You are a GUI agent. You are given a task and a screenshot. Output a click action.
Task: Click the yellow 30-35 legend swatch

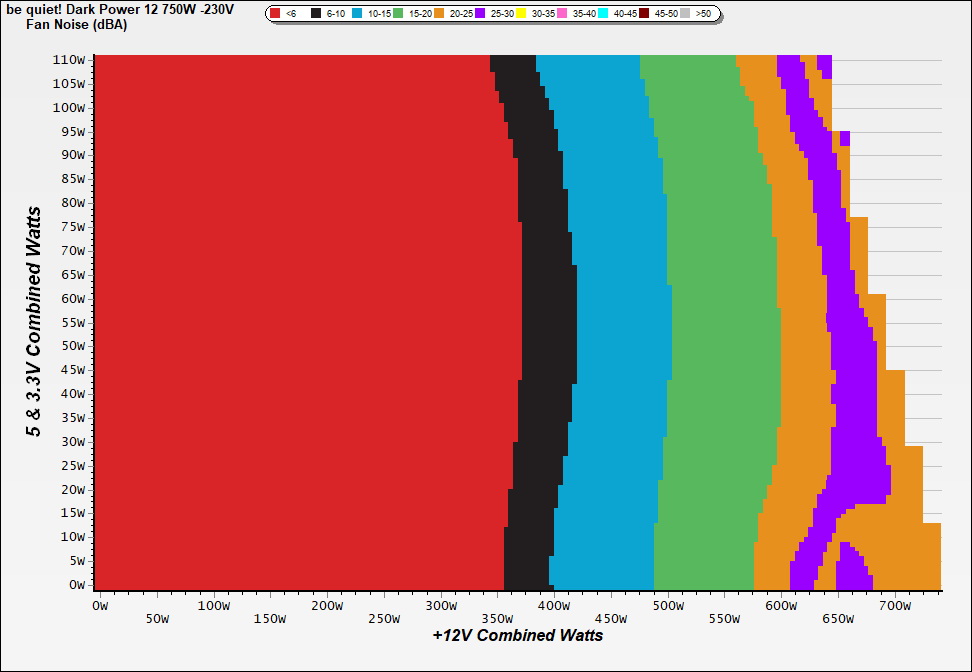point(521,13)
